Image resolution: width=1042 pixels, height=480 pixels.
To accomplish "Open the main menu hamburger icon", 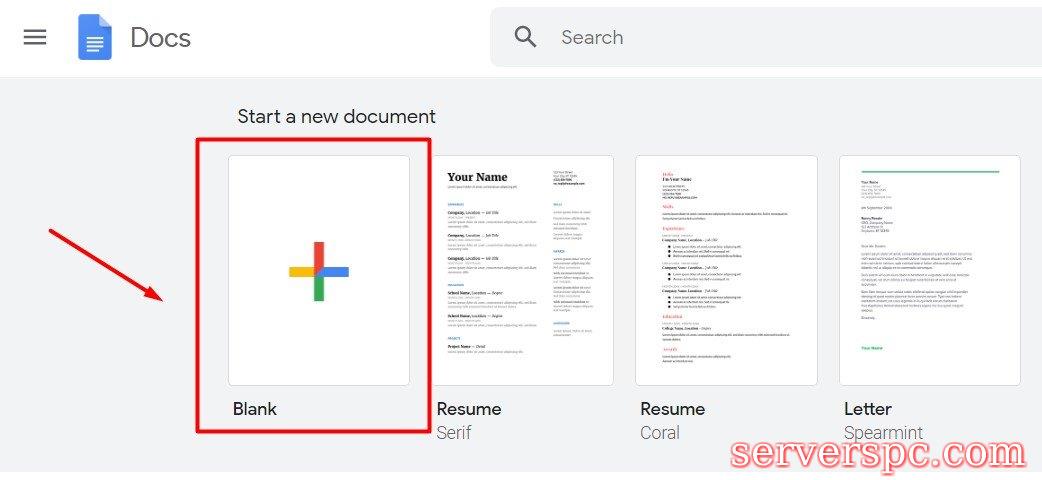I will click(x=35, y=38).
